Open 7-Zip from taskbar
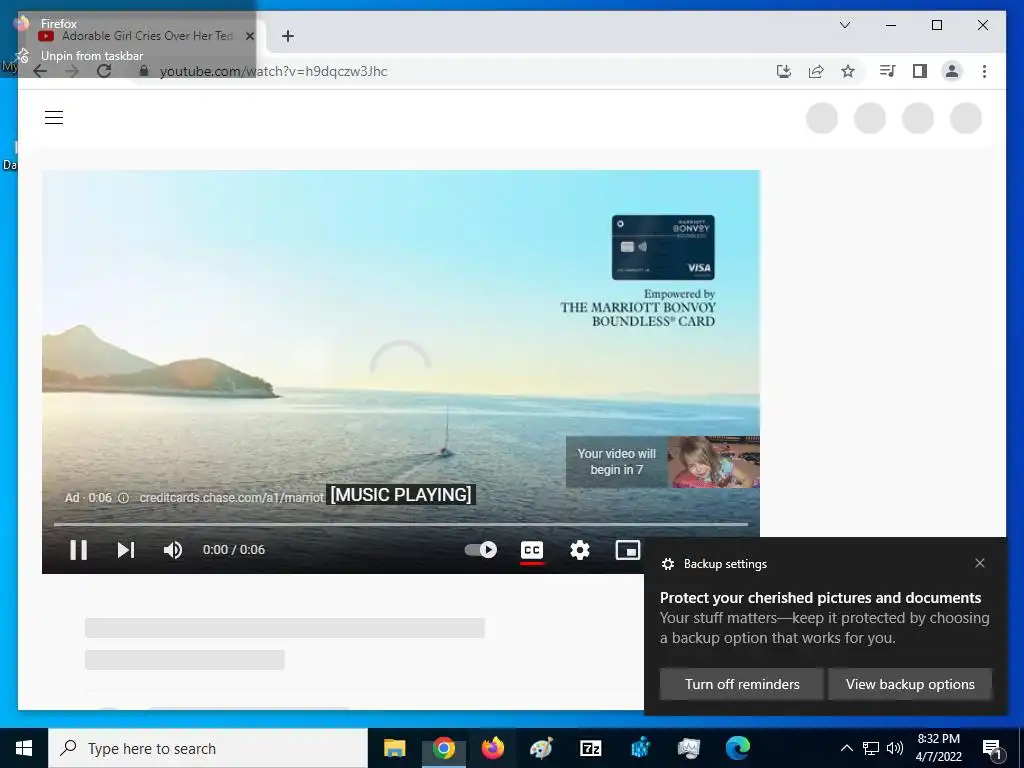 click(x=590, y=748)
